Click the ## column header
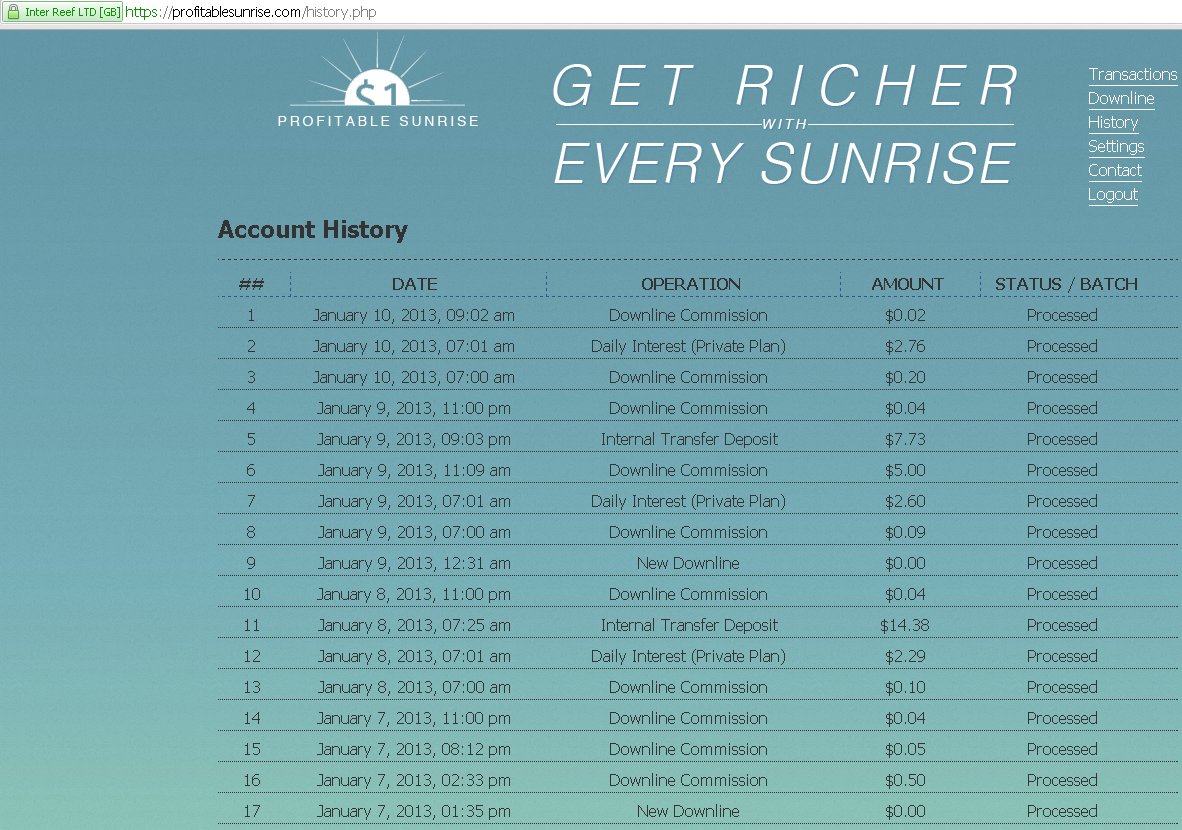The height and width of the screenshot is (830, 1182). 251,284
